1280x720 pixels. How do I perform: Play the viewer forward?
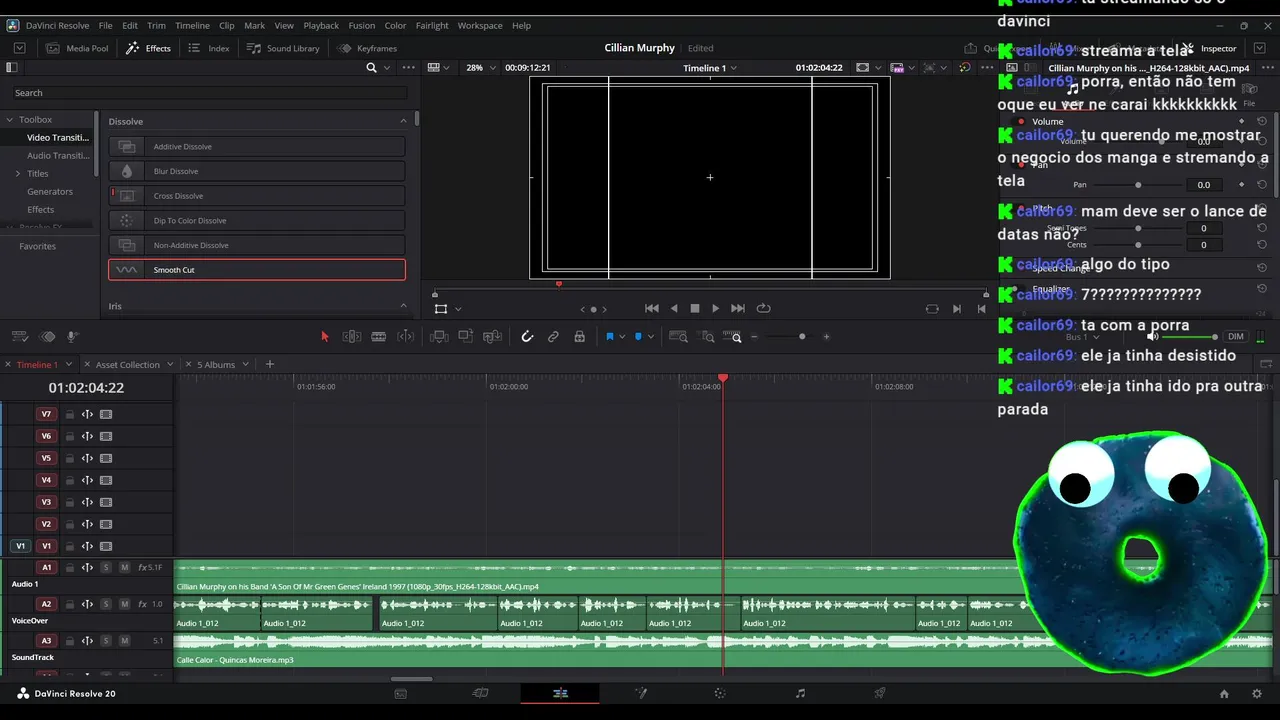715,309
